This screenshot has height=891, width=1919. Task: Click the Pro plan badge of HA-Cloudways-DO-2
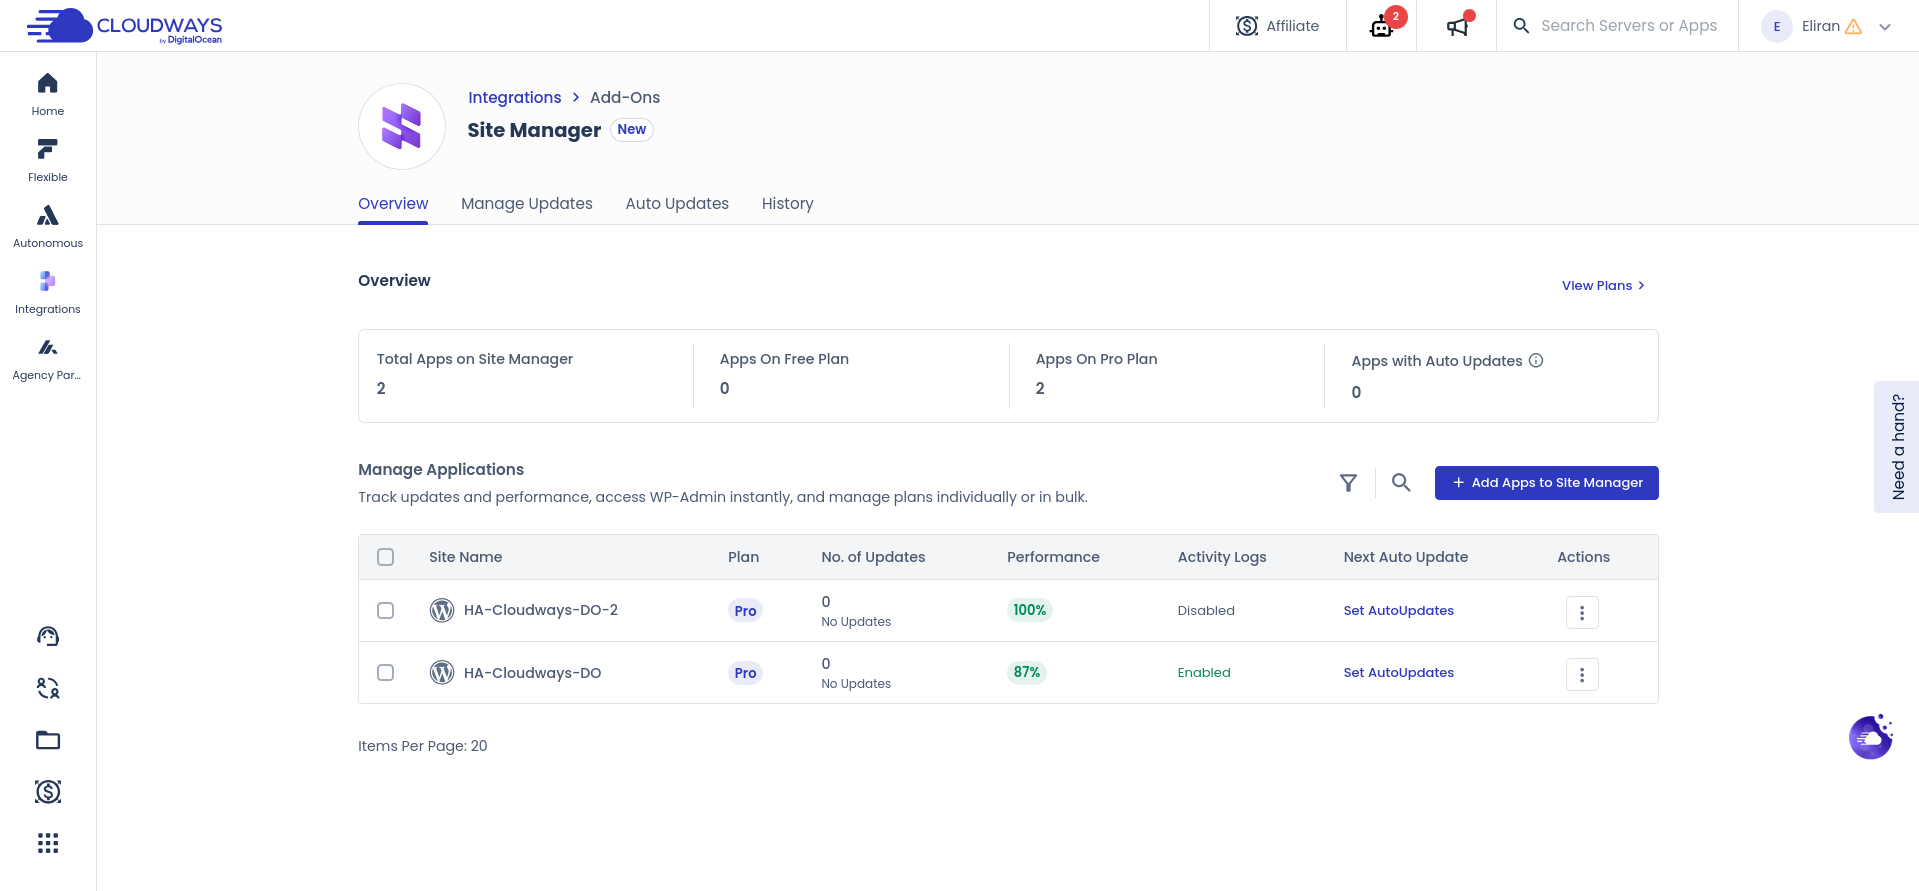point(745,611)
